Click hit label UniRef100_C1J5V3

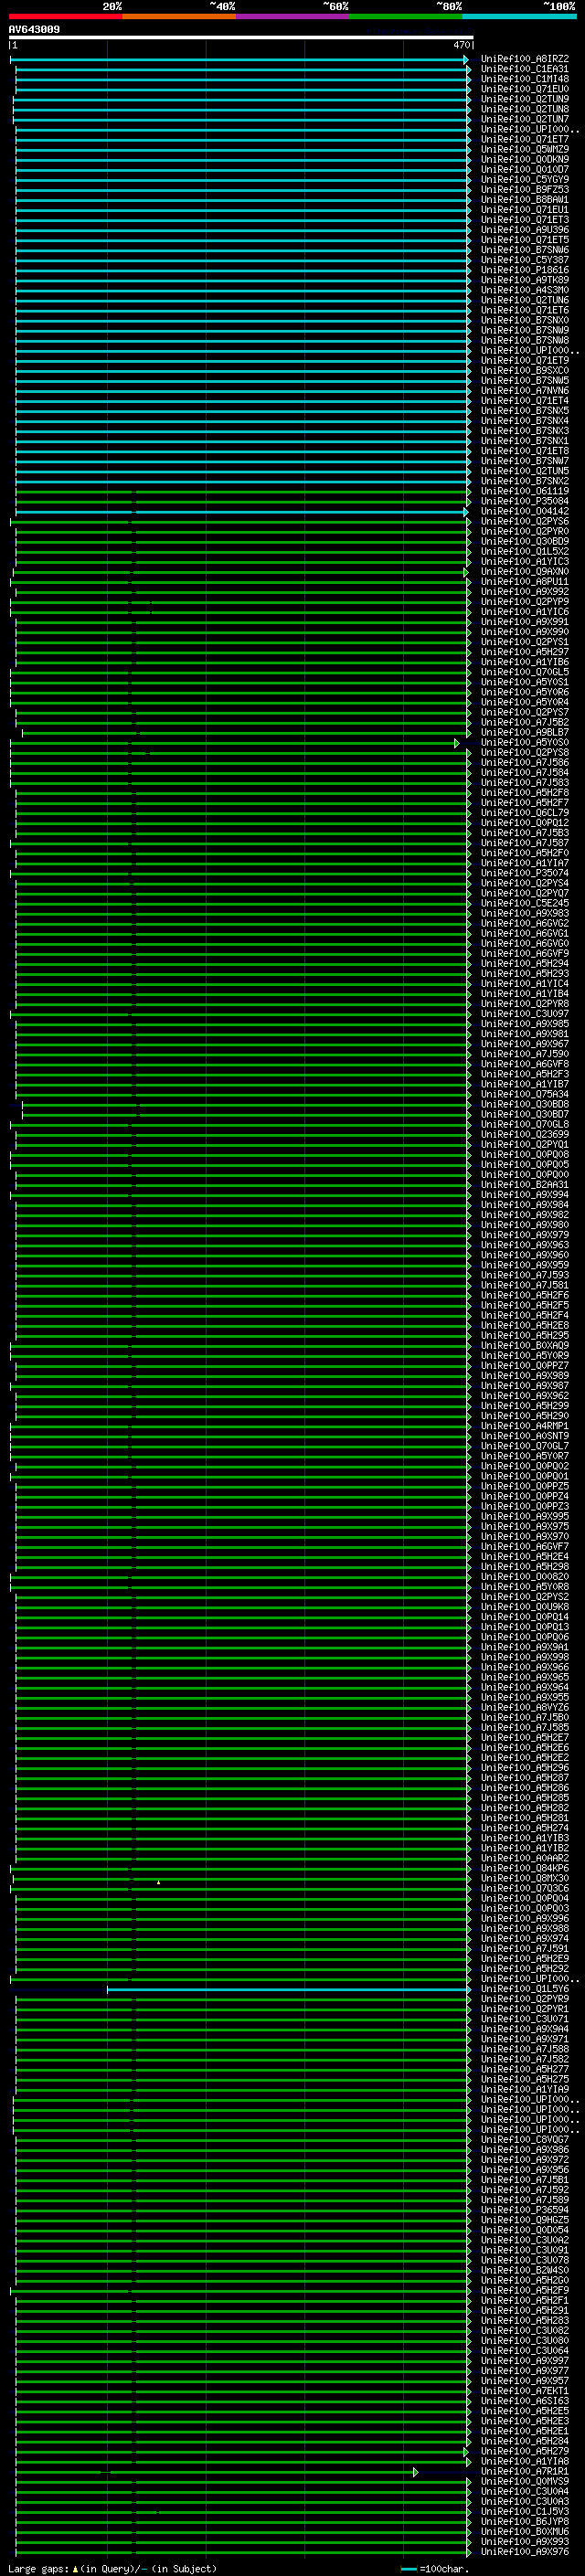point(525,2511)
